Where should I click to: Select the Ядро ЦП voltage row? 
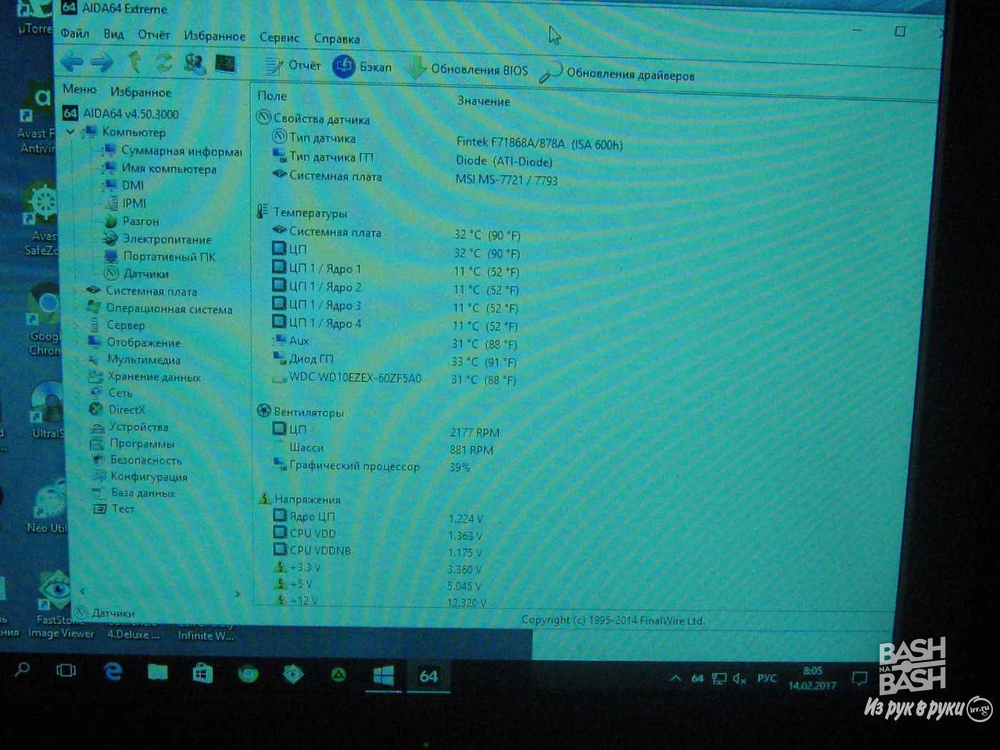point(378,517)
